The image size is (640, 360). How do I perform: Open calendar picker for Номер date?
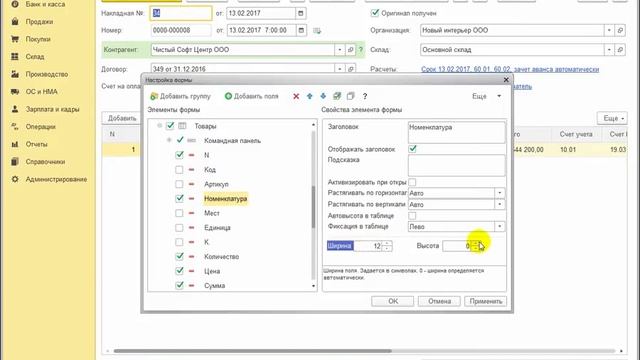point(301,30)
